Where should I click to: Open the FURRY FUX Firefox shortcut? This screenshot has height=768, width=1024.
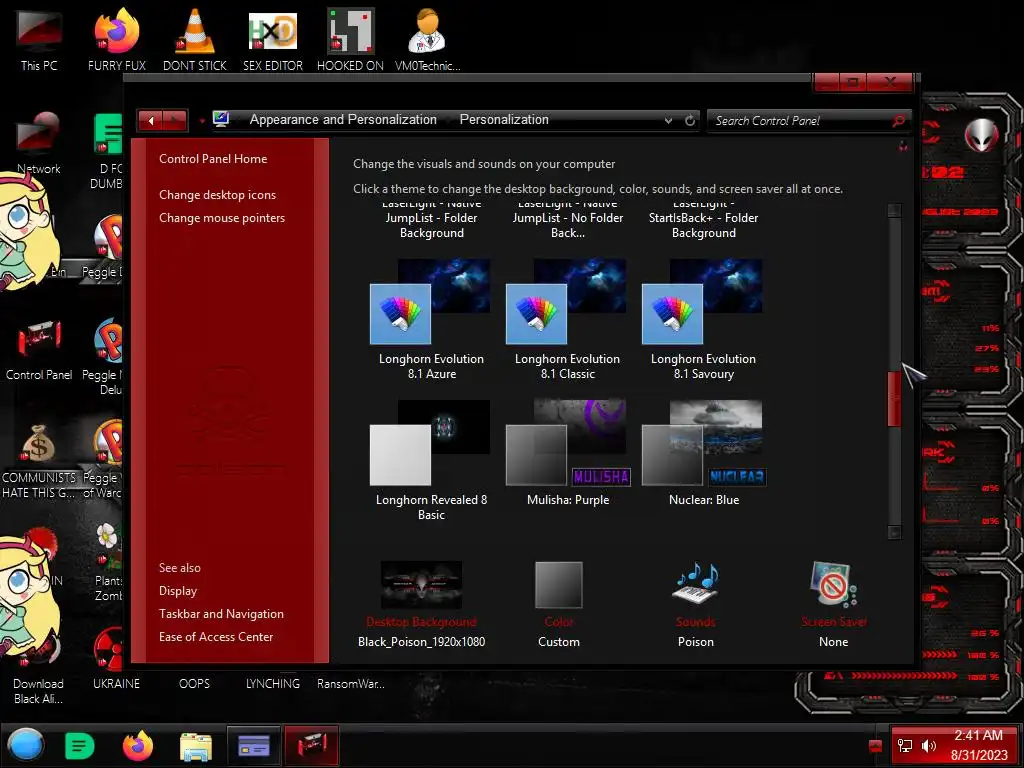116,39
